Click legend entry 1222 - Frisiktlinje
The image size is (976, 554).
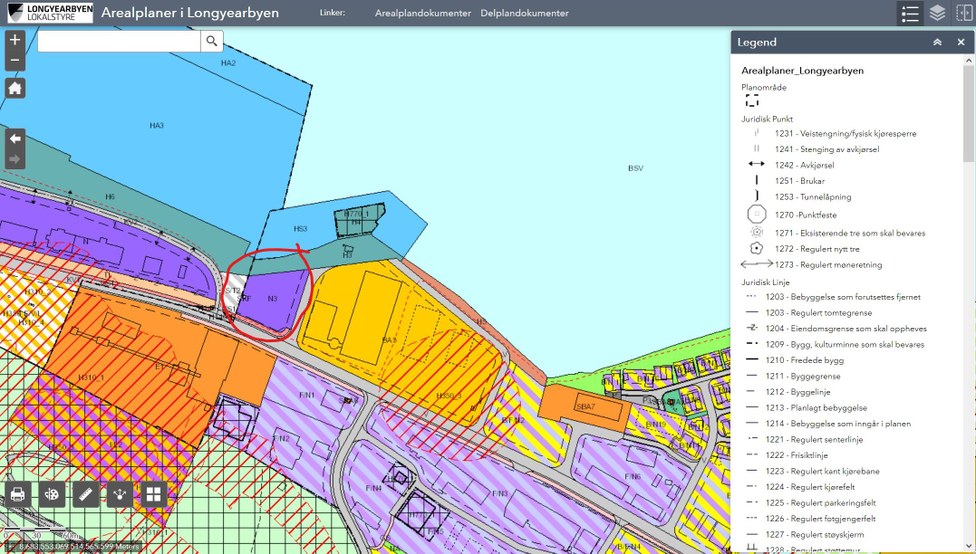pos(797,455)
